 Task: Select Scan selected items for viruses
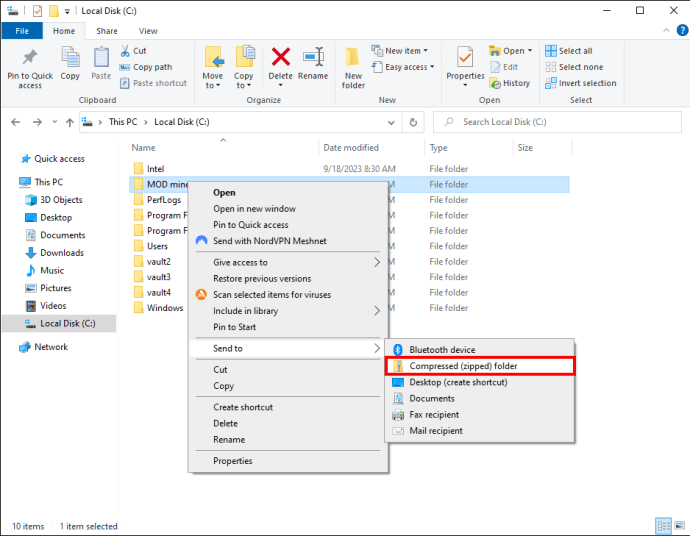[288, 295]
